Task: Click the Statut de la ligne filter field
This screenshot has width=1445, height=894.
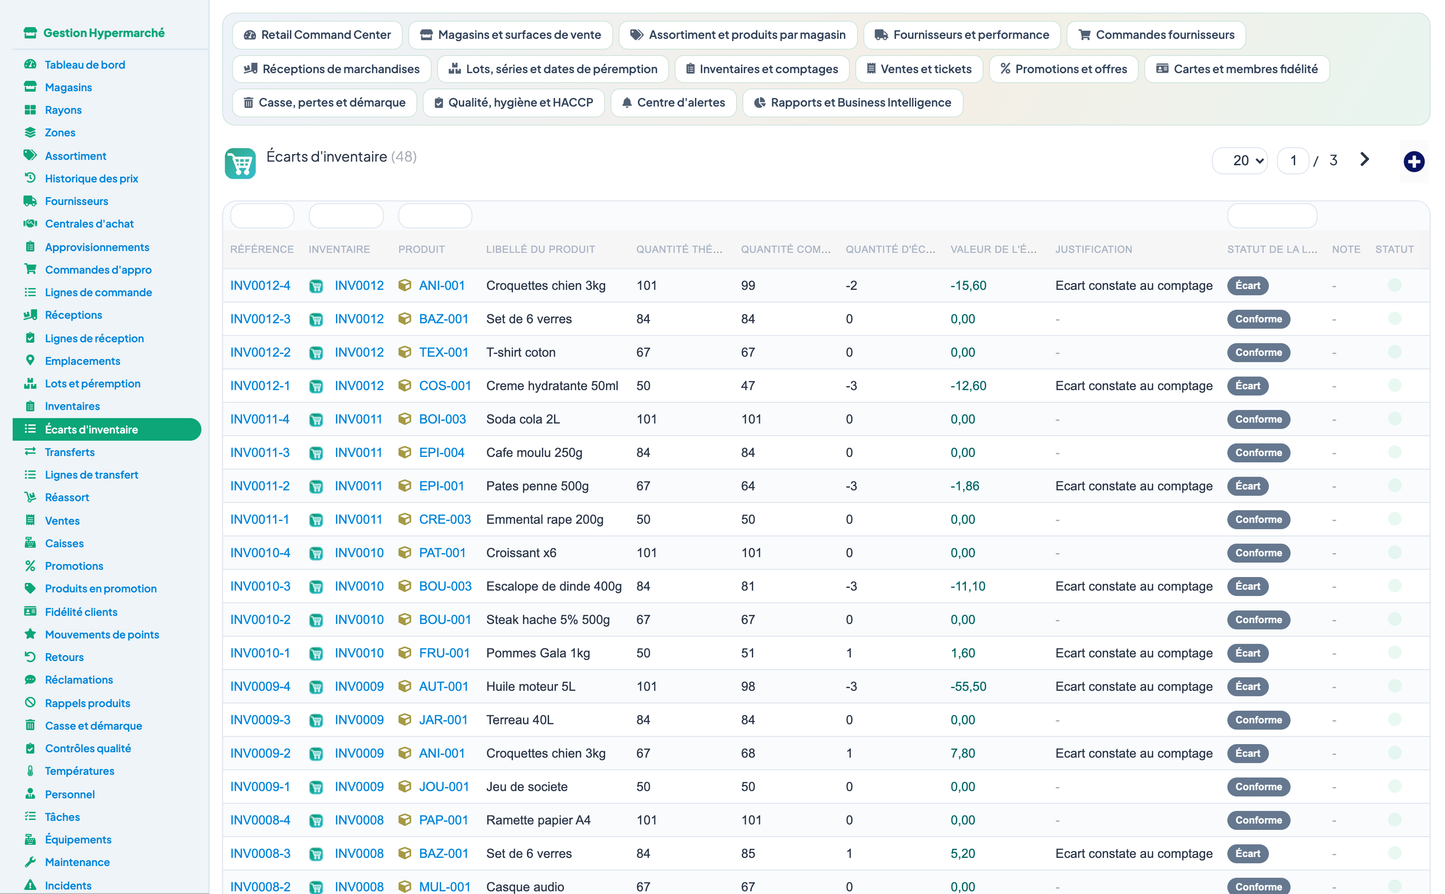Action: click(x=1272, y=216)
